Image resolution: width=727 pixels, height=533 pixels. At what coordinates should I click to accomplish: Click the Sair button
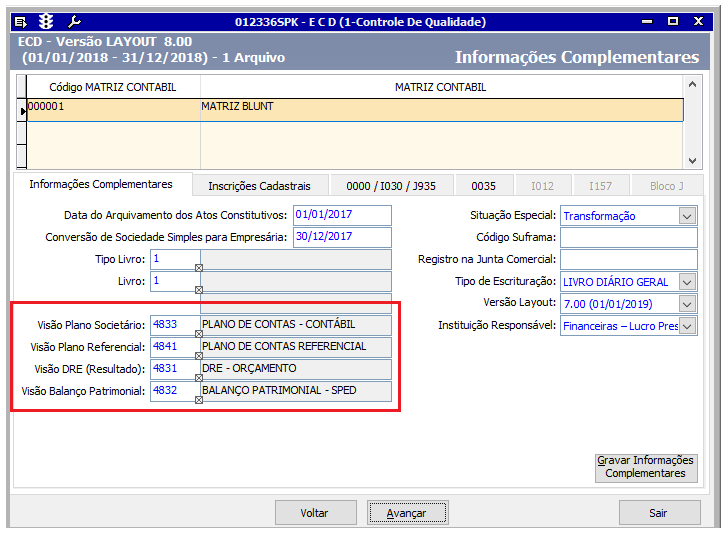tap(659, 513)
